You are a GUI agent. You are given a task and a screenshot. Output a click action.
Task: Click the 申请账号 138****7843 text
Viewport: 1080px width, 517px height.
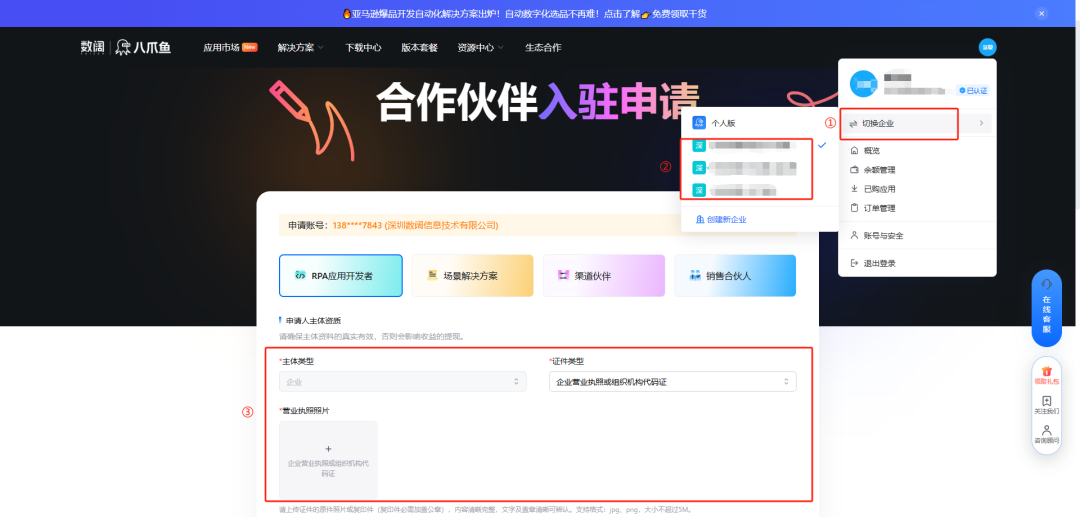[393, 225]
